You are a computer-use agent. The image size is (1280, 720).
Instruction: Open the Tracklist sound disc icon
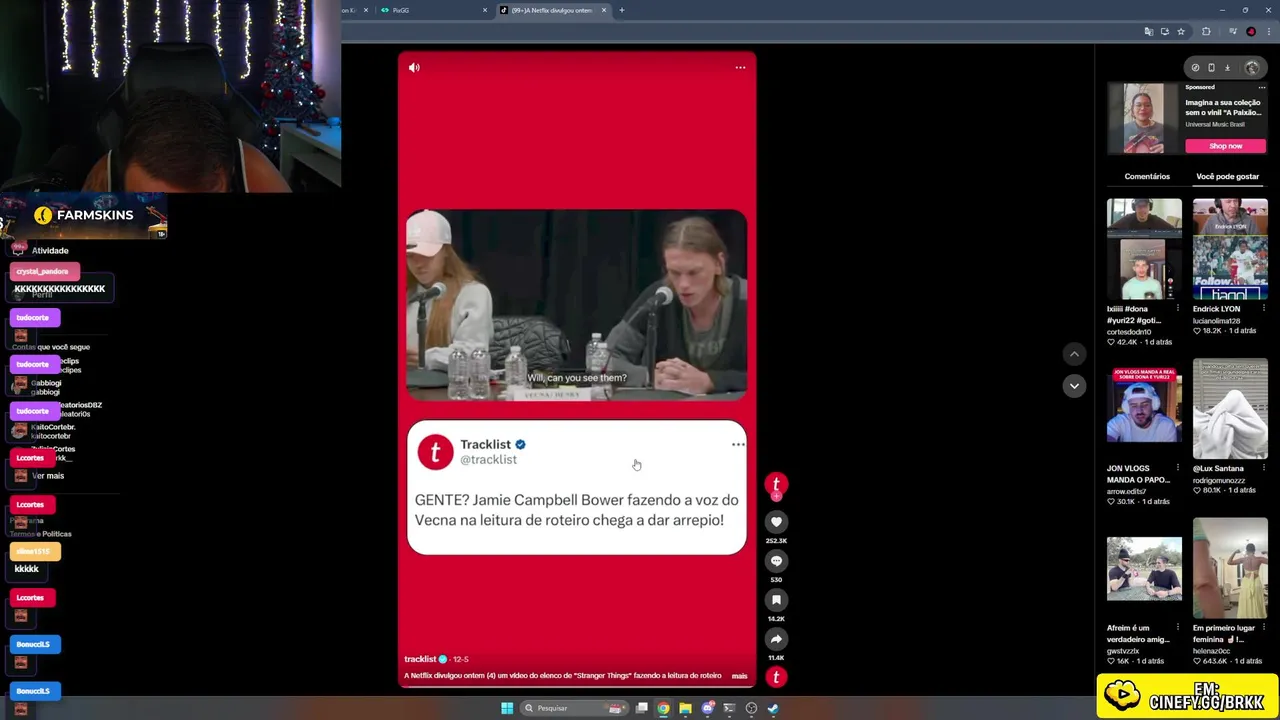point(776,677)
